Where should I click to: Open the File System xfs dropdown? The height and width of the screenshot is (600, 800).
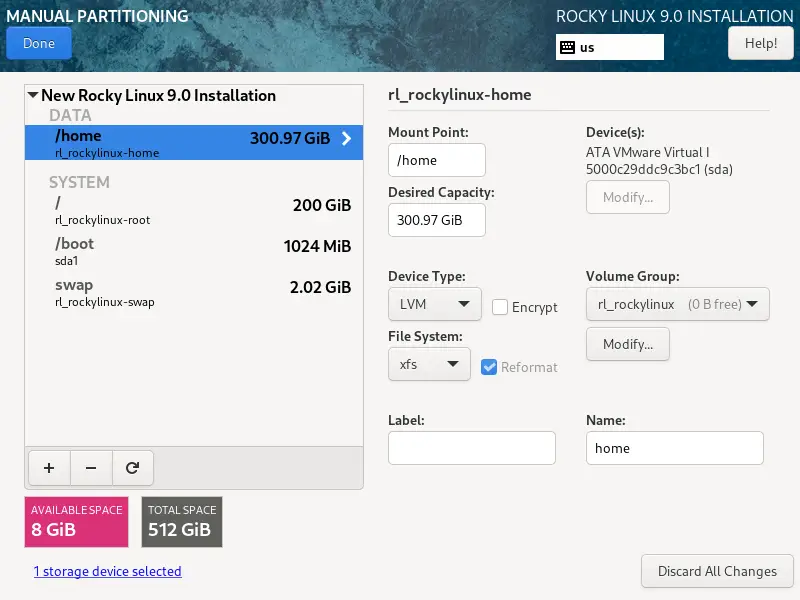429,364
